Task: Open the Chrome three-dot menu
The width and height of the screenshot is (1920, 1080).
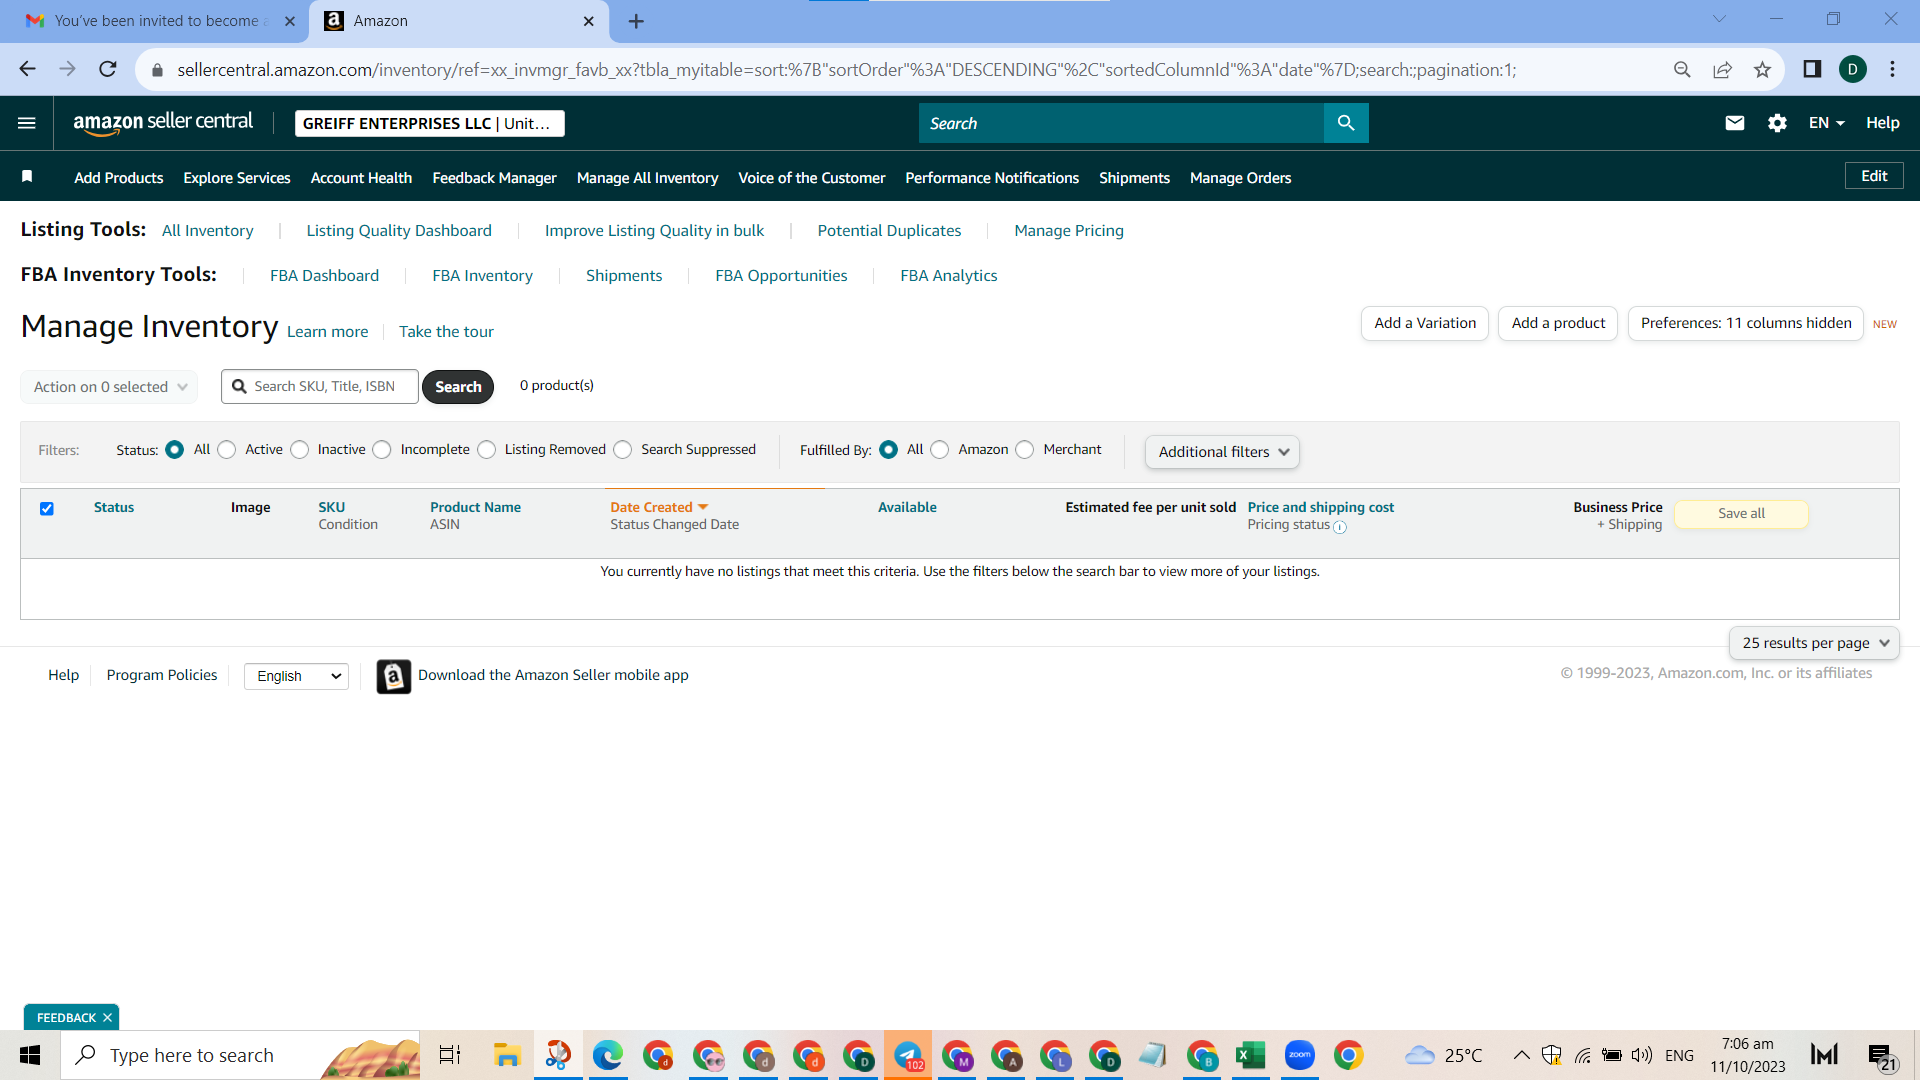Action: [x=1892, y=69]
